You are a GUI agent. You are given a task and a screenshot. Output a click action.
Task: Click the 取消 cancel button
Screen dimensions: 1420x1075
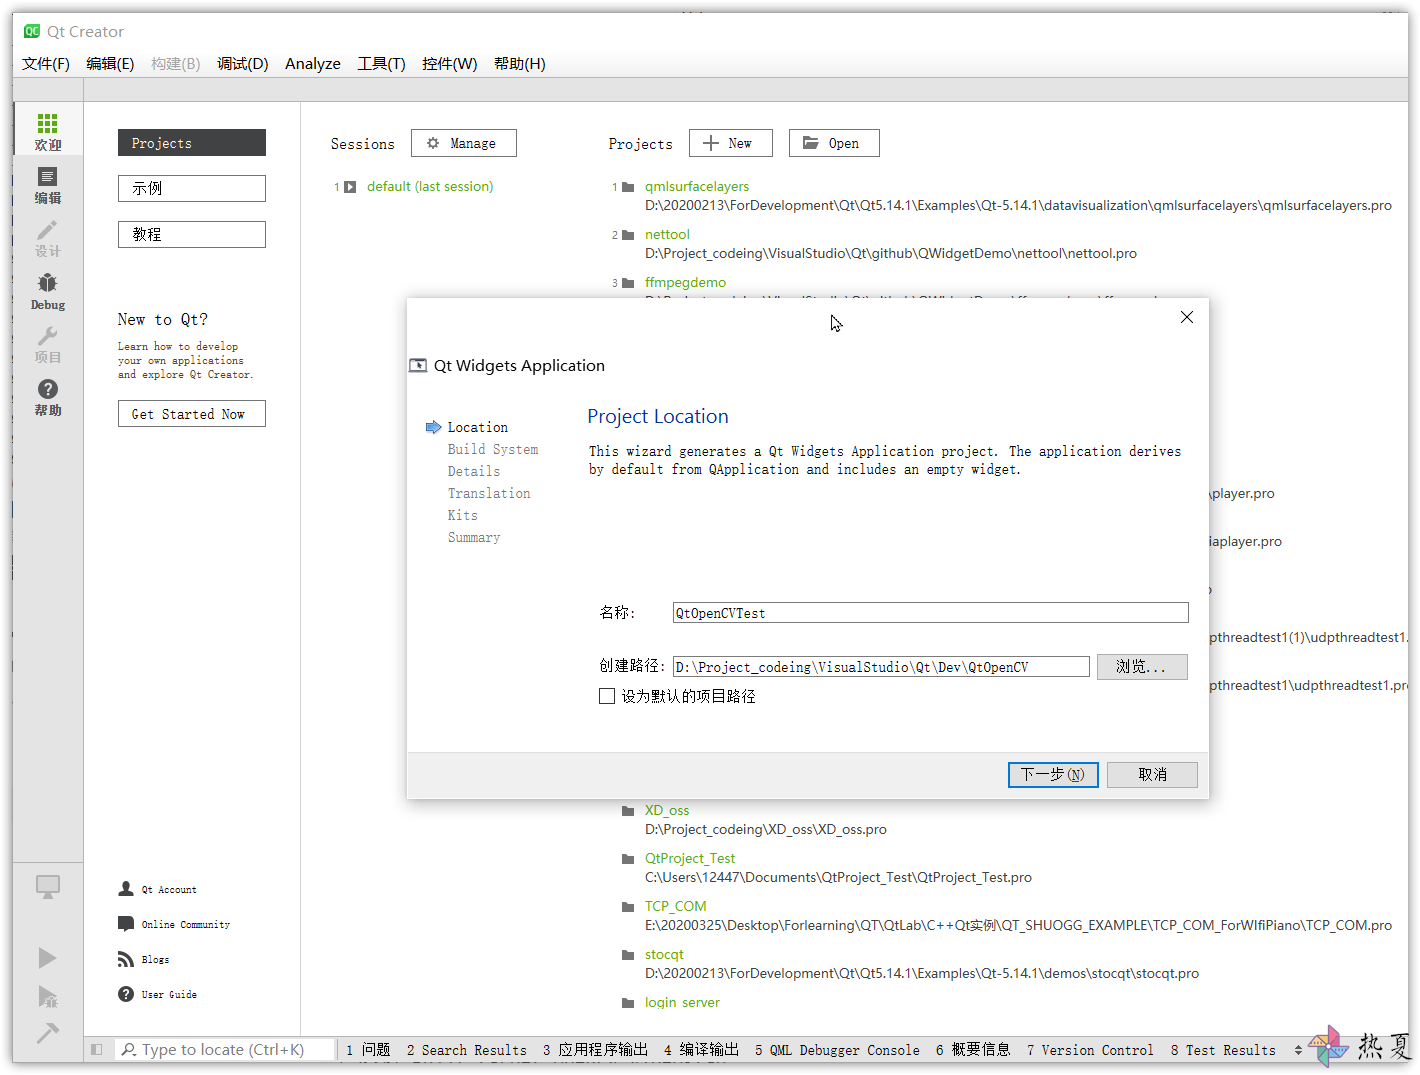[x=1152, y=775]
